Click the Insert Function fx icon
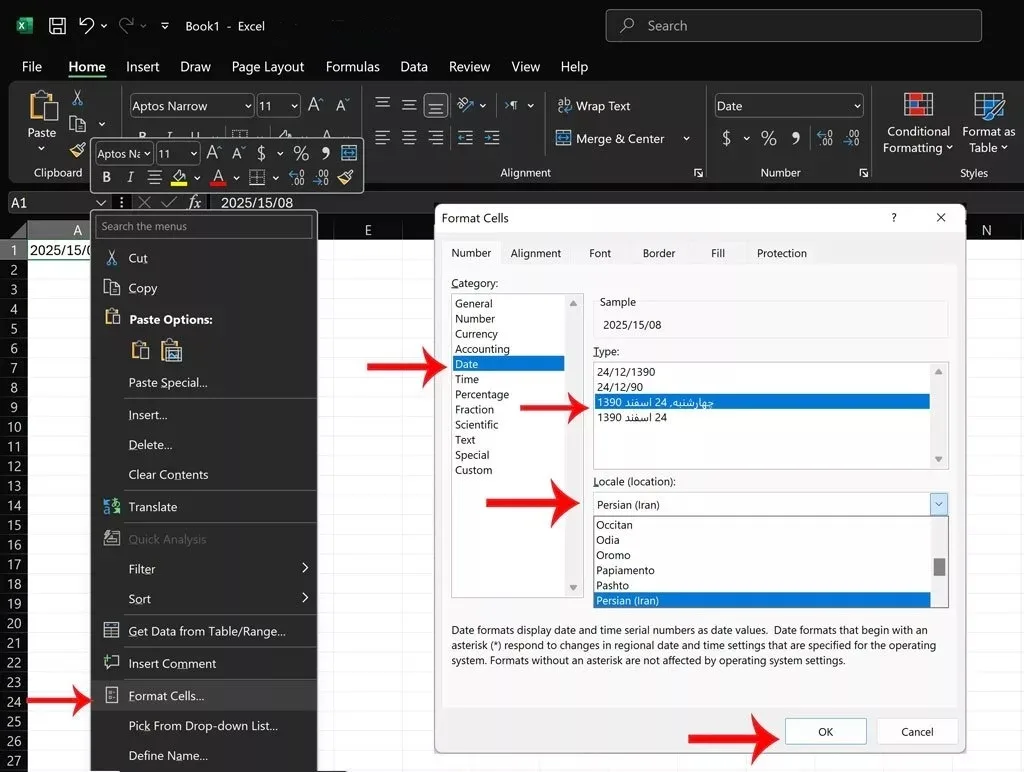 (195, 202)
